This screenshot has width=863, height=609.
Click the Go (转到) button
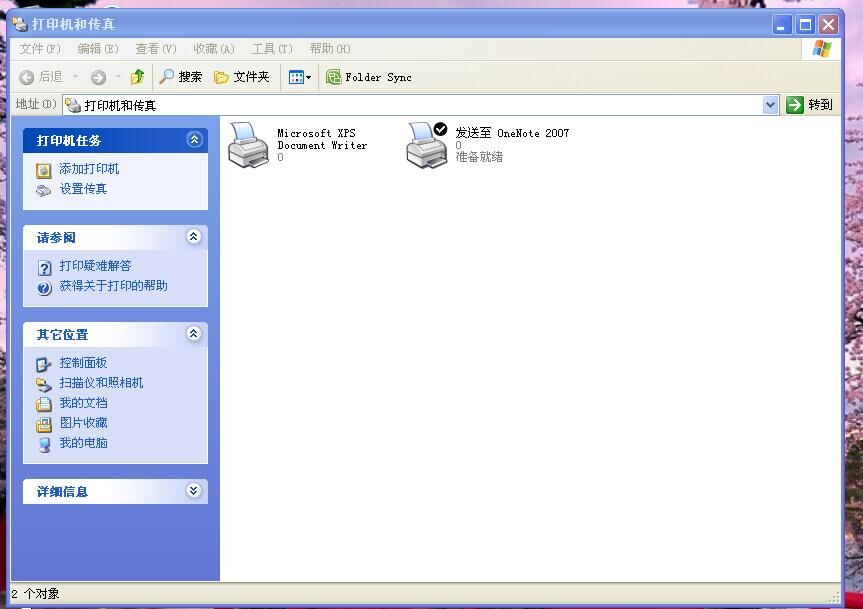coord(809,105)
